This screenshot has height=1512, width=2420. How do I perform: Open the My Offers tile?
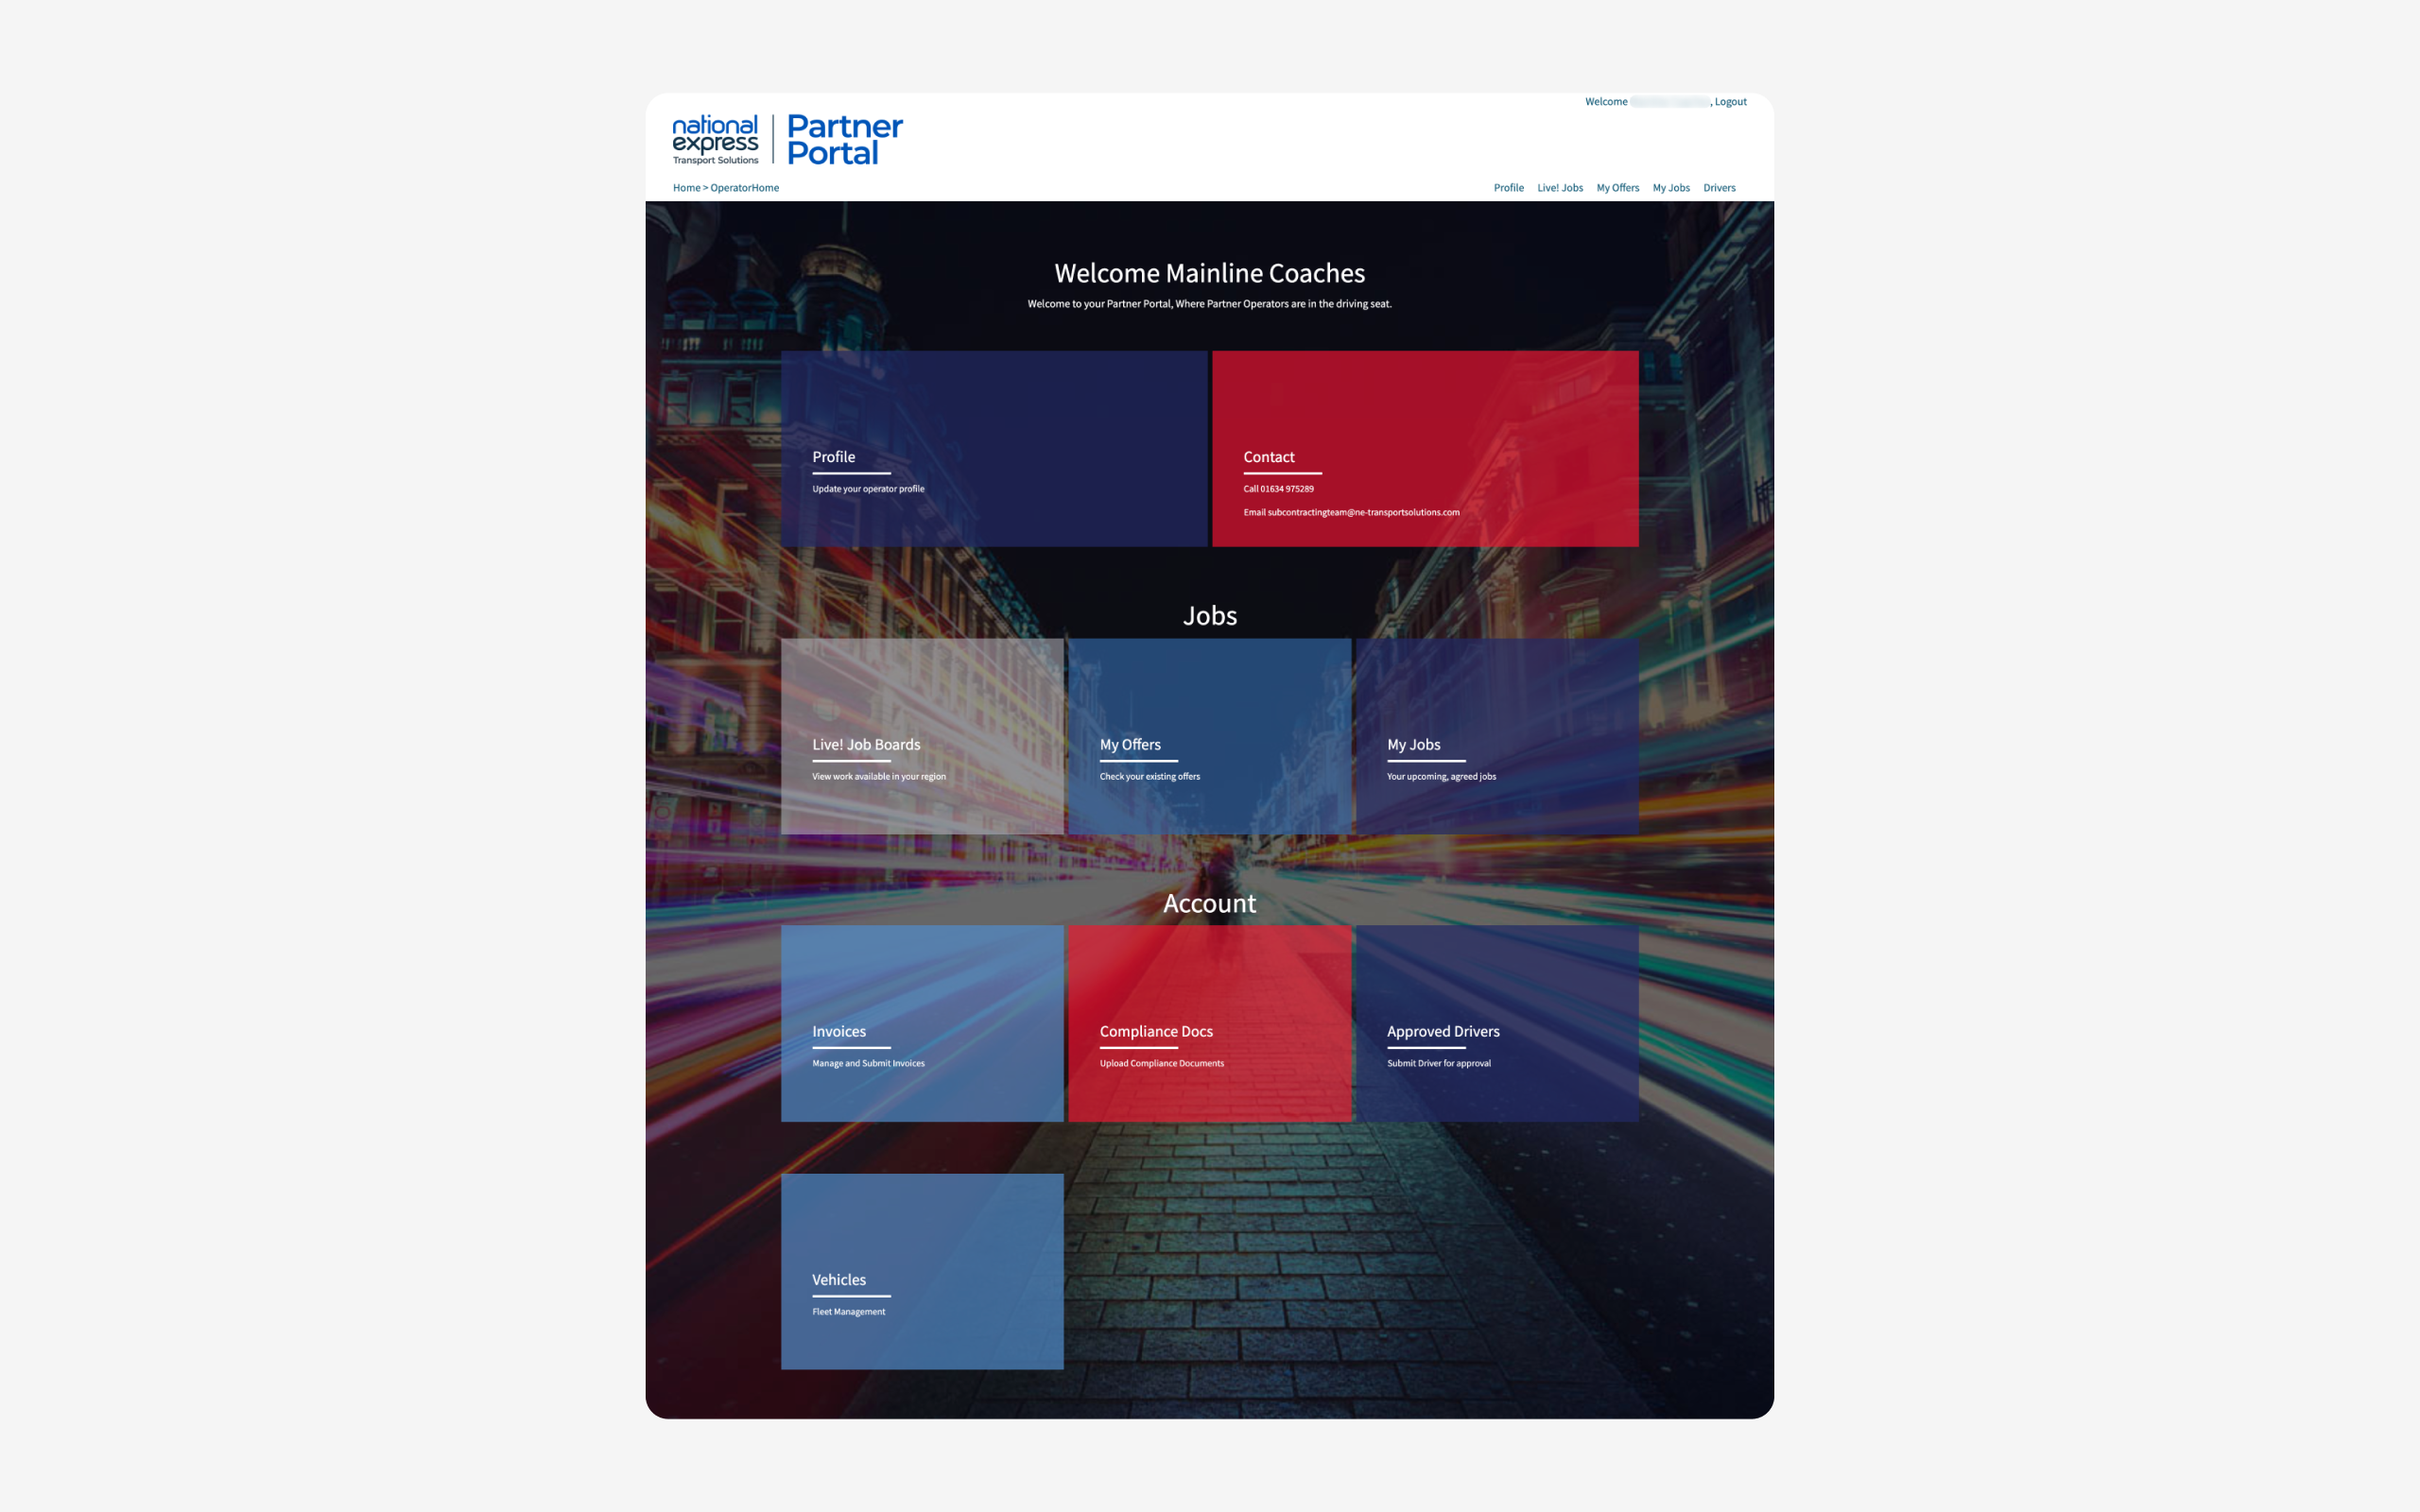point(1209,736)
